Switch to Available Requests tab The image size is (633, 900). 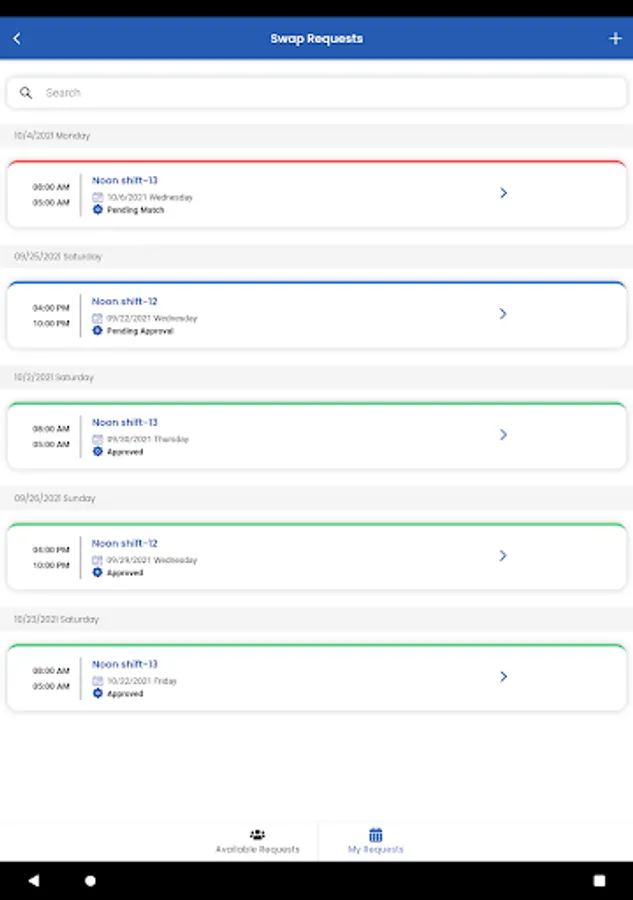click(x=257, y=841)
